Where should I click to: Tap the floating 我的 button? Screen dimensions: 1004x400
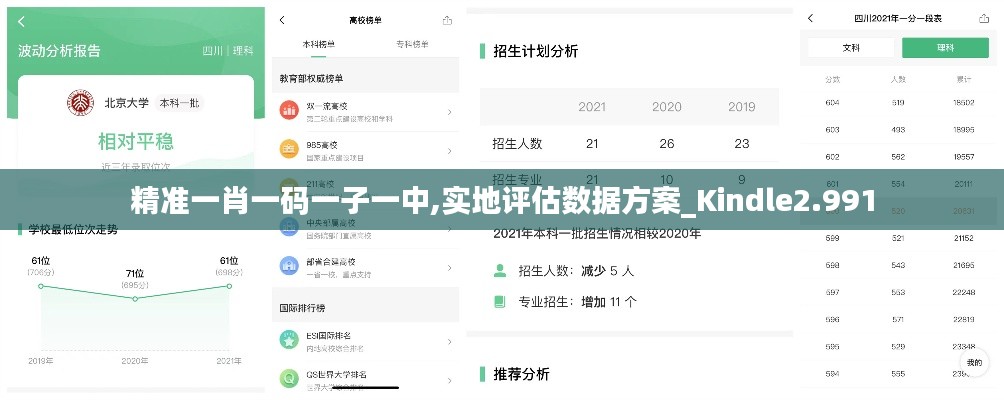click(x=974, y=363)
